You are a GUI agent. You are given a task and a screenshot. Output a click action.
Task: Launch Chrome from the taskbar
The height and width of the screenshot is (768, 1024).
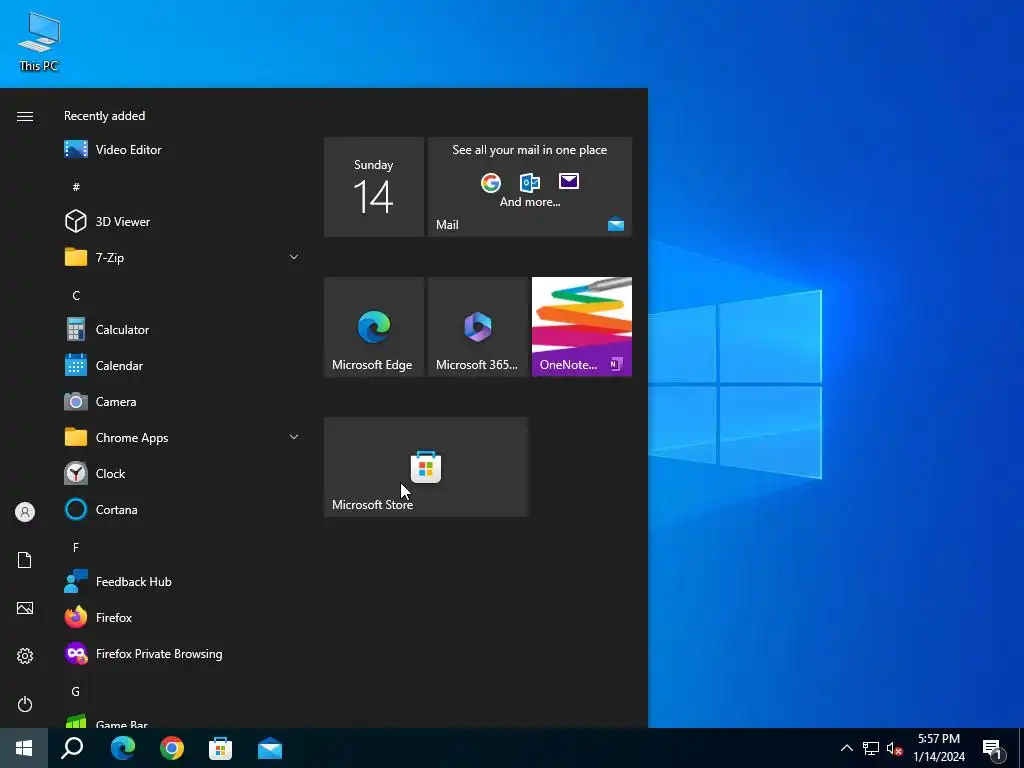[x=172, y=748]
